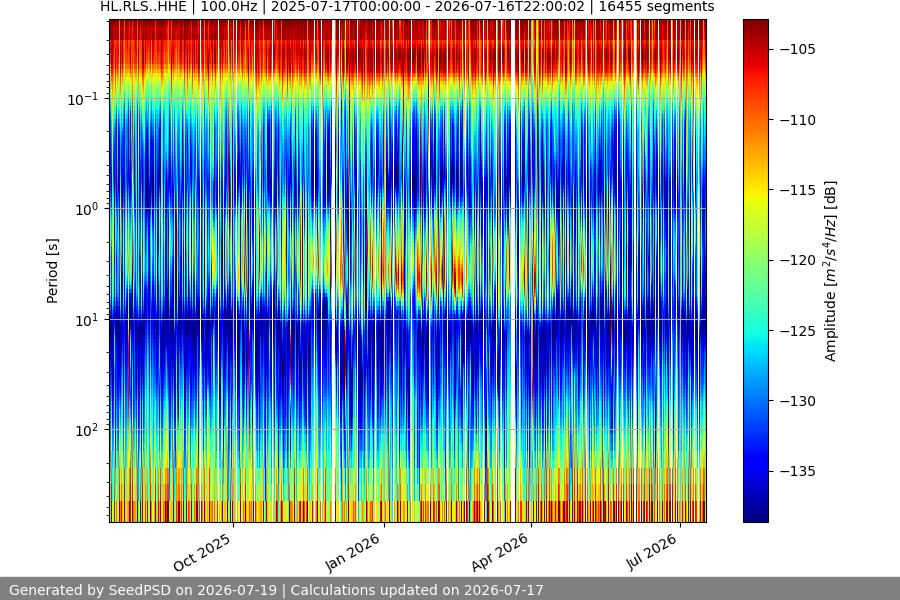The height and width of the screenshot is (600, 900).
Task: Click the 10^0 period tick label
Action: [86, 209]
